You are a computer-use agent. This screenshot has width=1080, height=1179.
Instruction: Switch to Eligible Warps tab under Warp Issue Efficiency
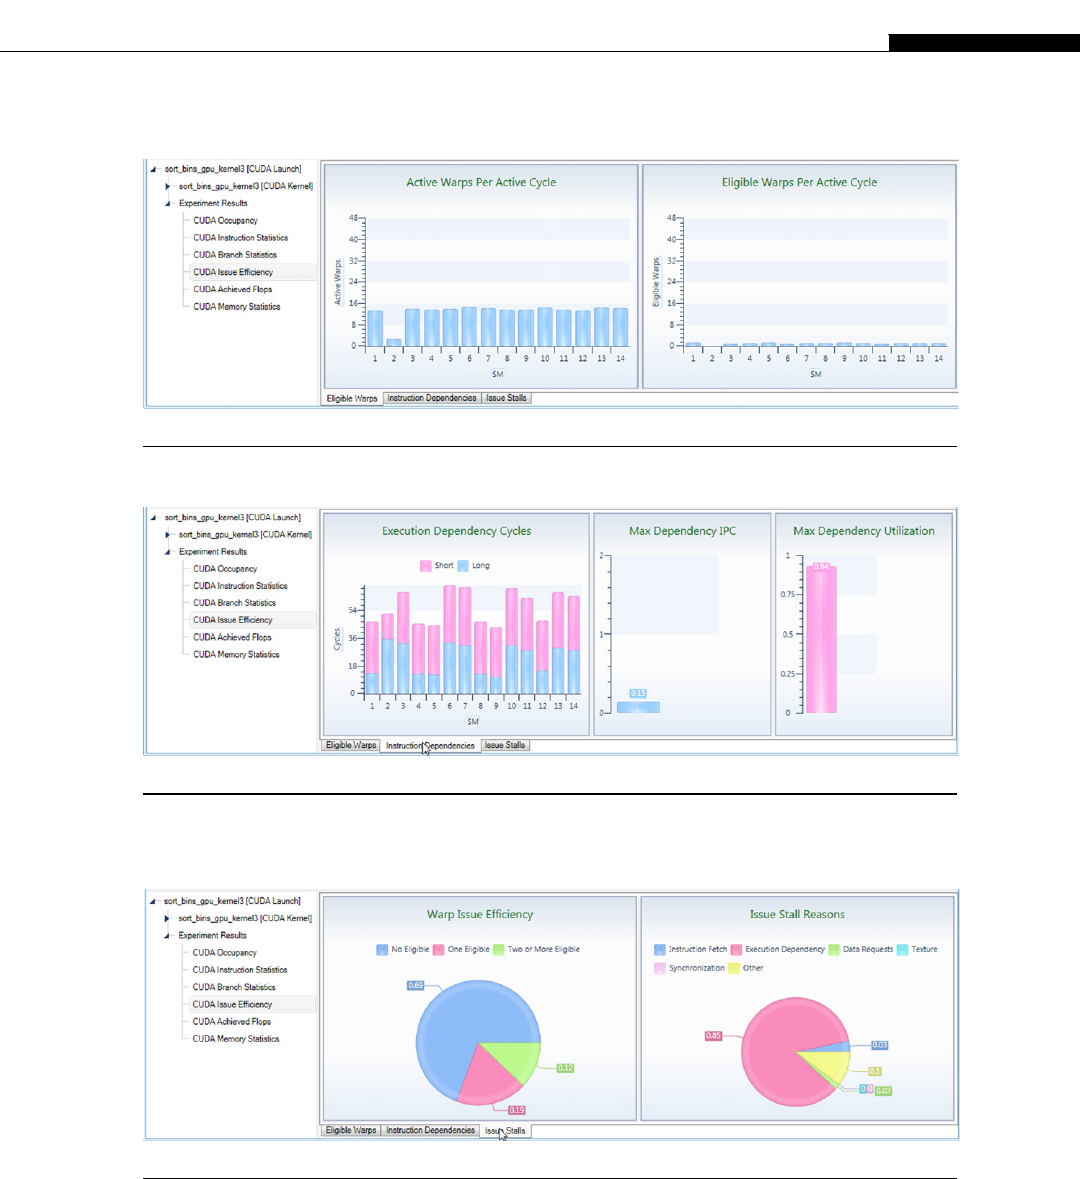(350, 1130)
